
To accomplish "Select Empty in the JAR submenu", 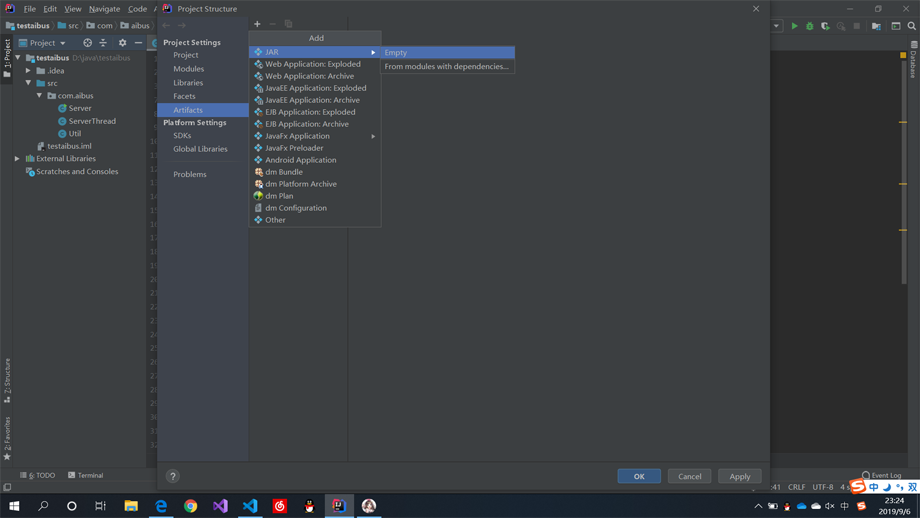I will (x=396, y=52).
